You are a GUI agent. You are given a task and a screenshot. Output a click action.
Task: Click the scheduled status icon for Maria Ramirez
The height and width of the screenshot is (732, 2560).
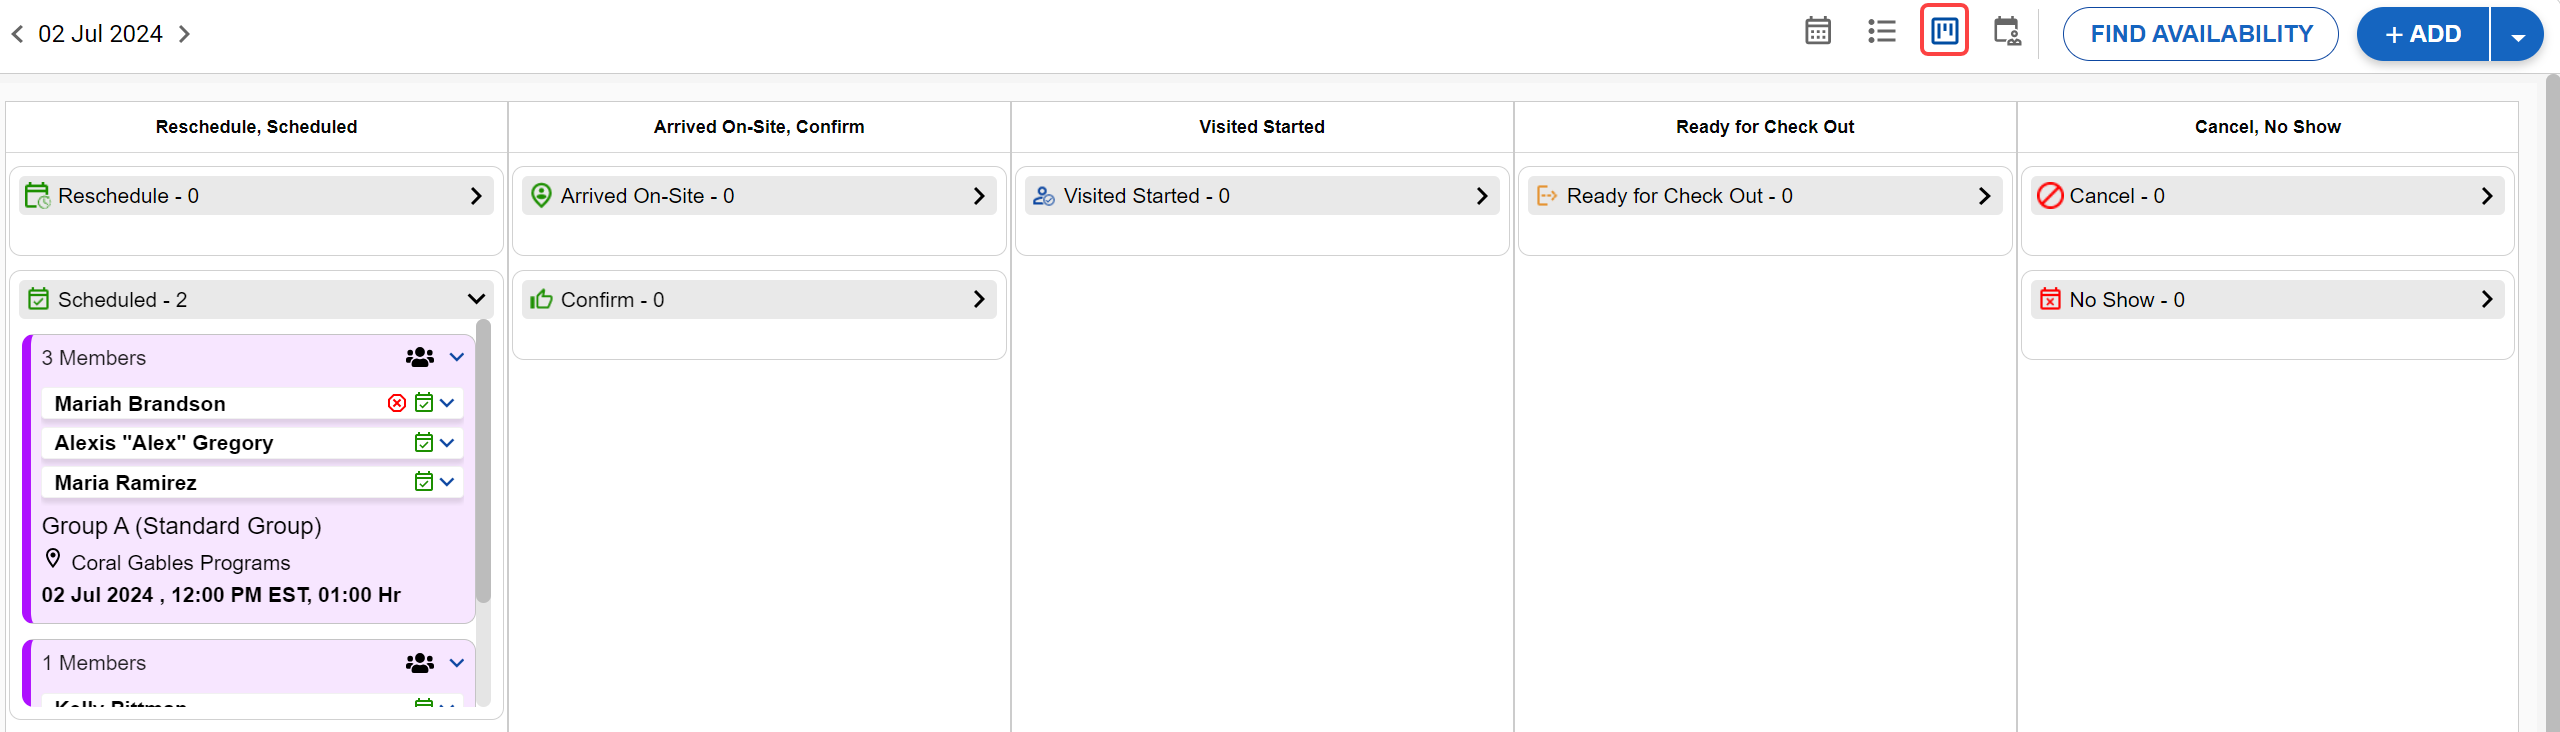[424, 482]
